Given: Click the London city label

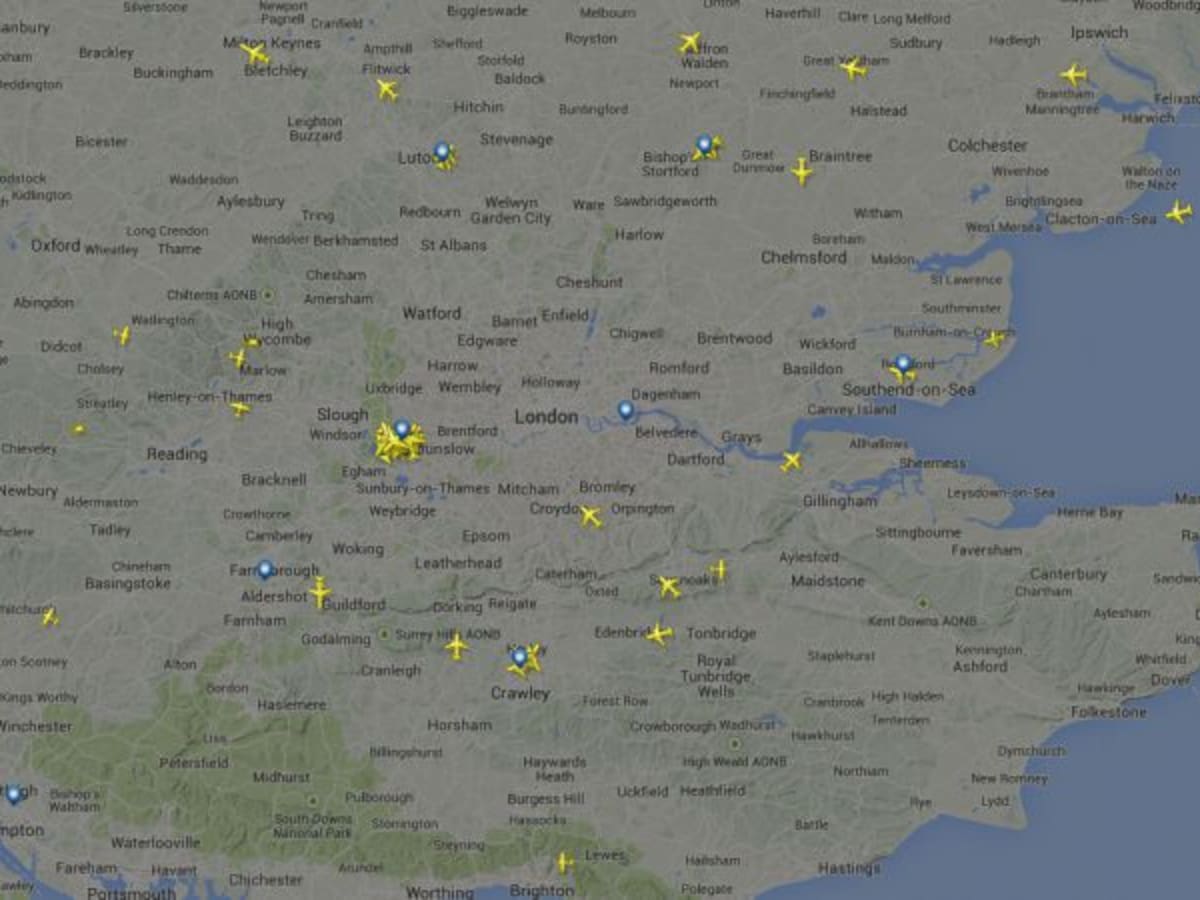Looking at the screenshot, I should pos(546,416).
